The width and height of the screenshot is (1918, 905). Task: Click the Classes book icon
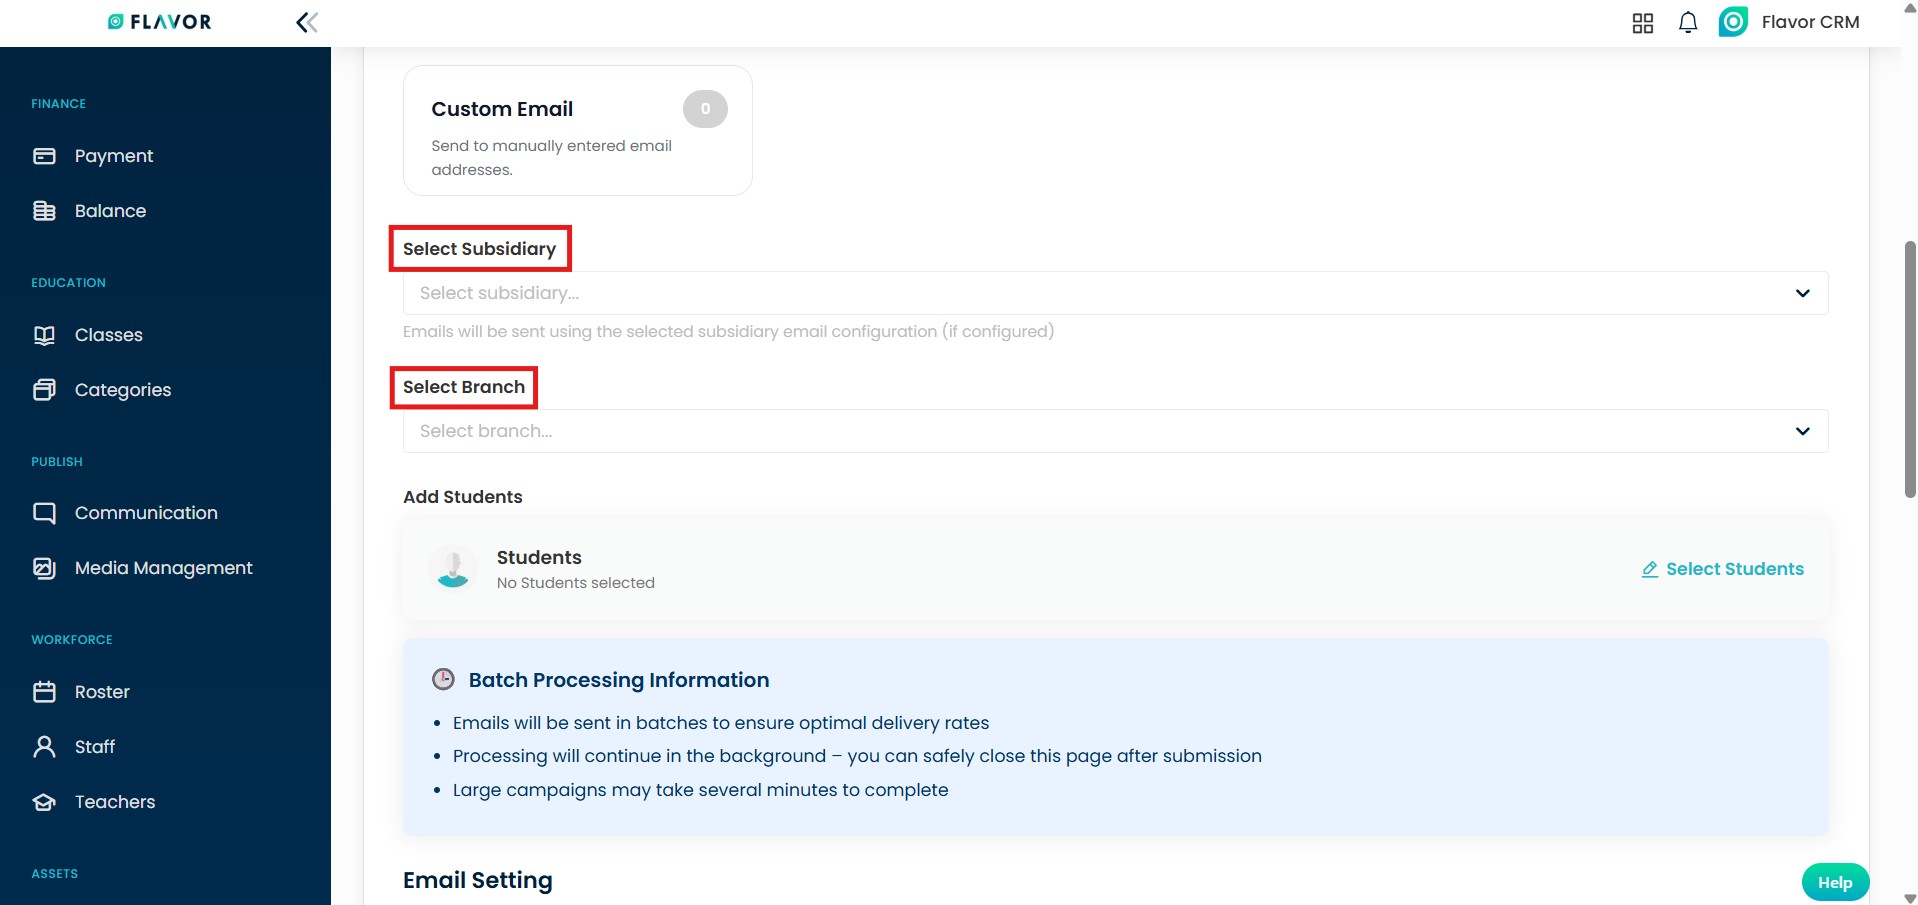pos(44,335)
